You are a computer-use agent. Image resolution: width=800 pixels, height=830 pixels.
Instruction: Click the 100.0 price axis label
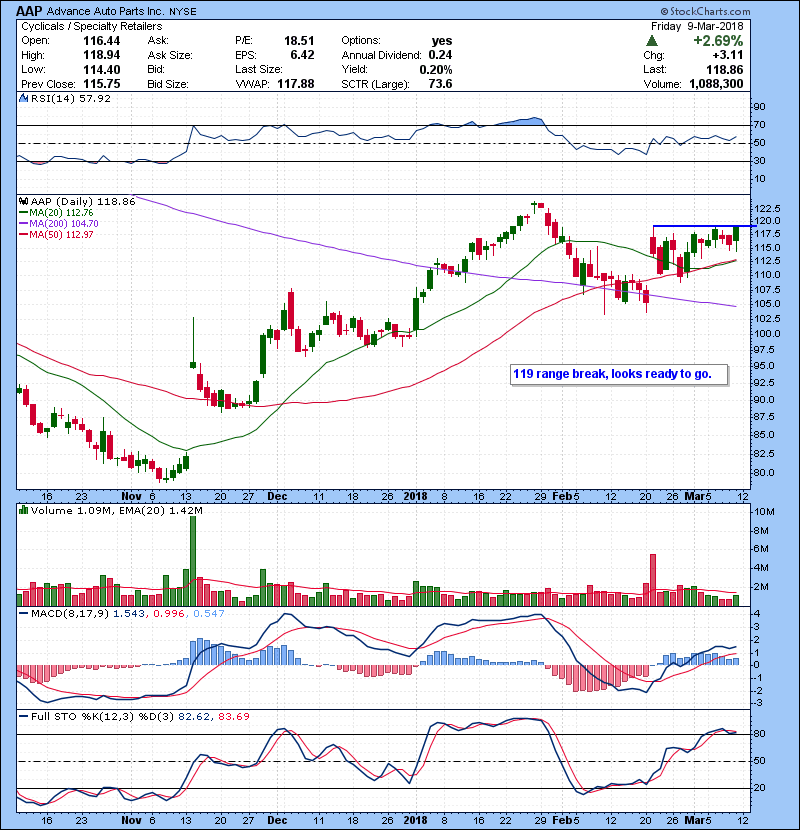click(x=768, y=333)
